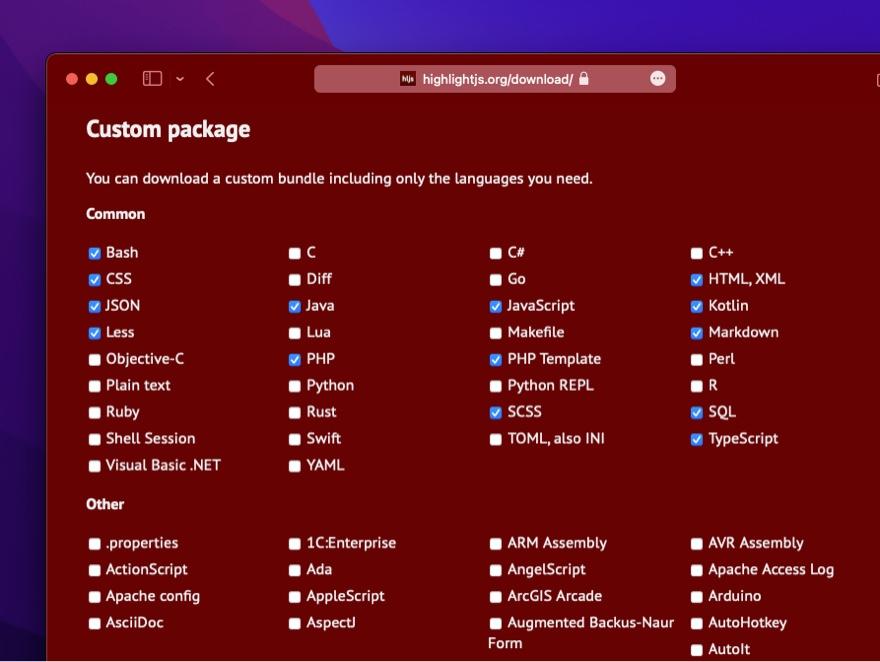Uncheck the SCSS checkbox
The height and width of the screenshot is (662, 880).
[x=496, y=413]
